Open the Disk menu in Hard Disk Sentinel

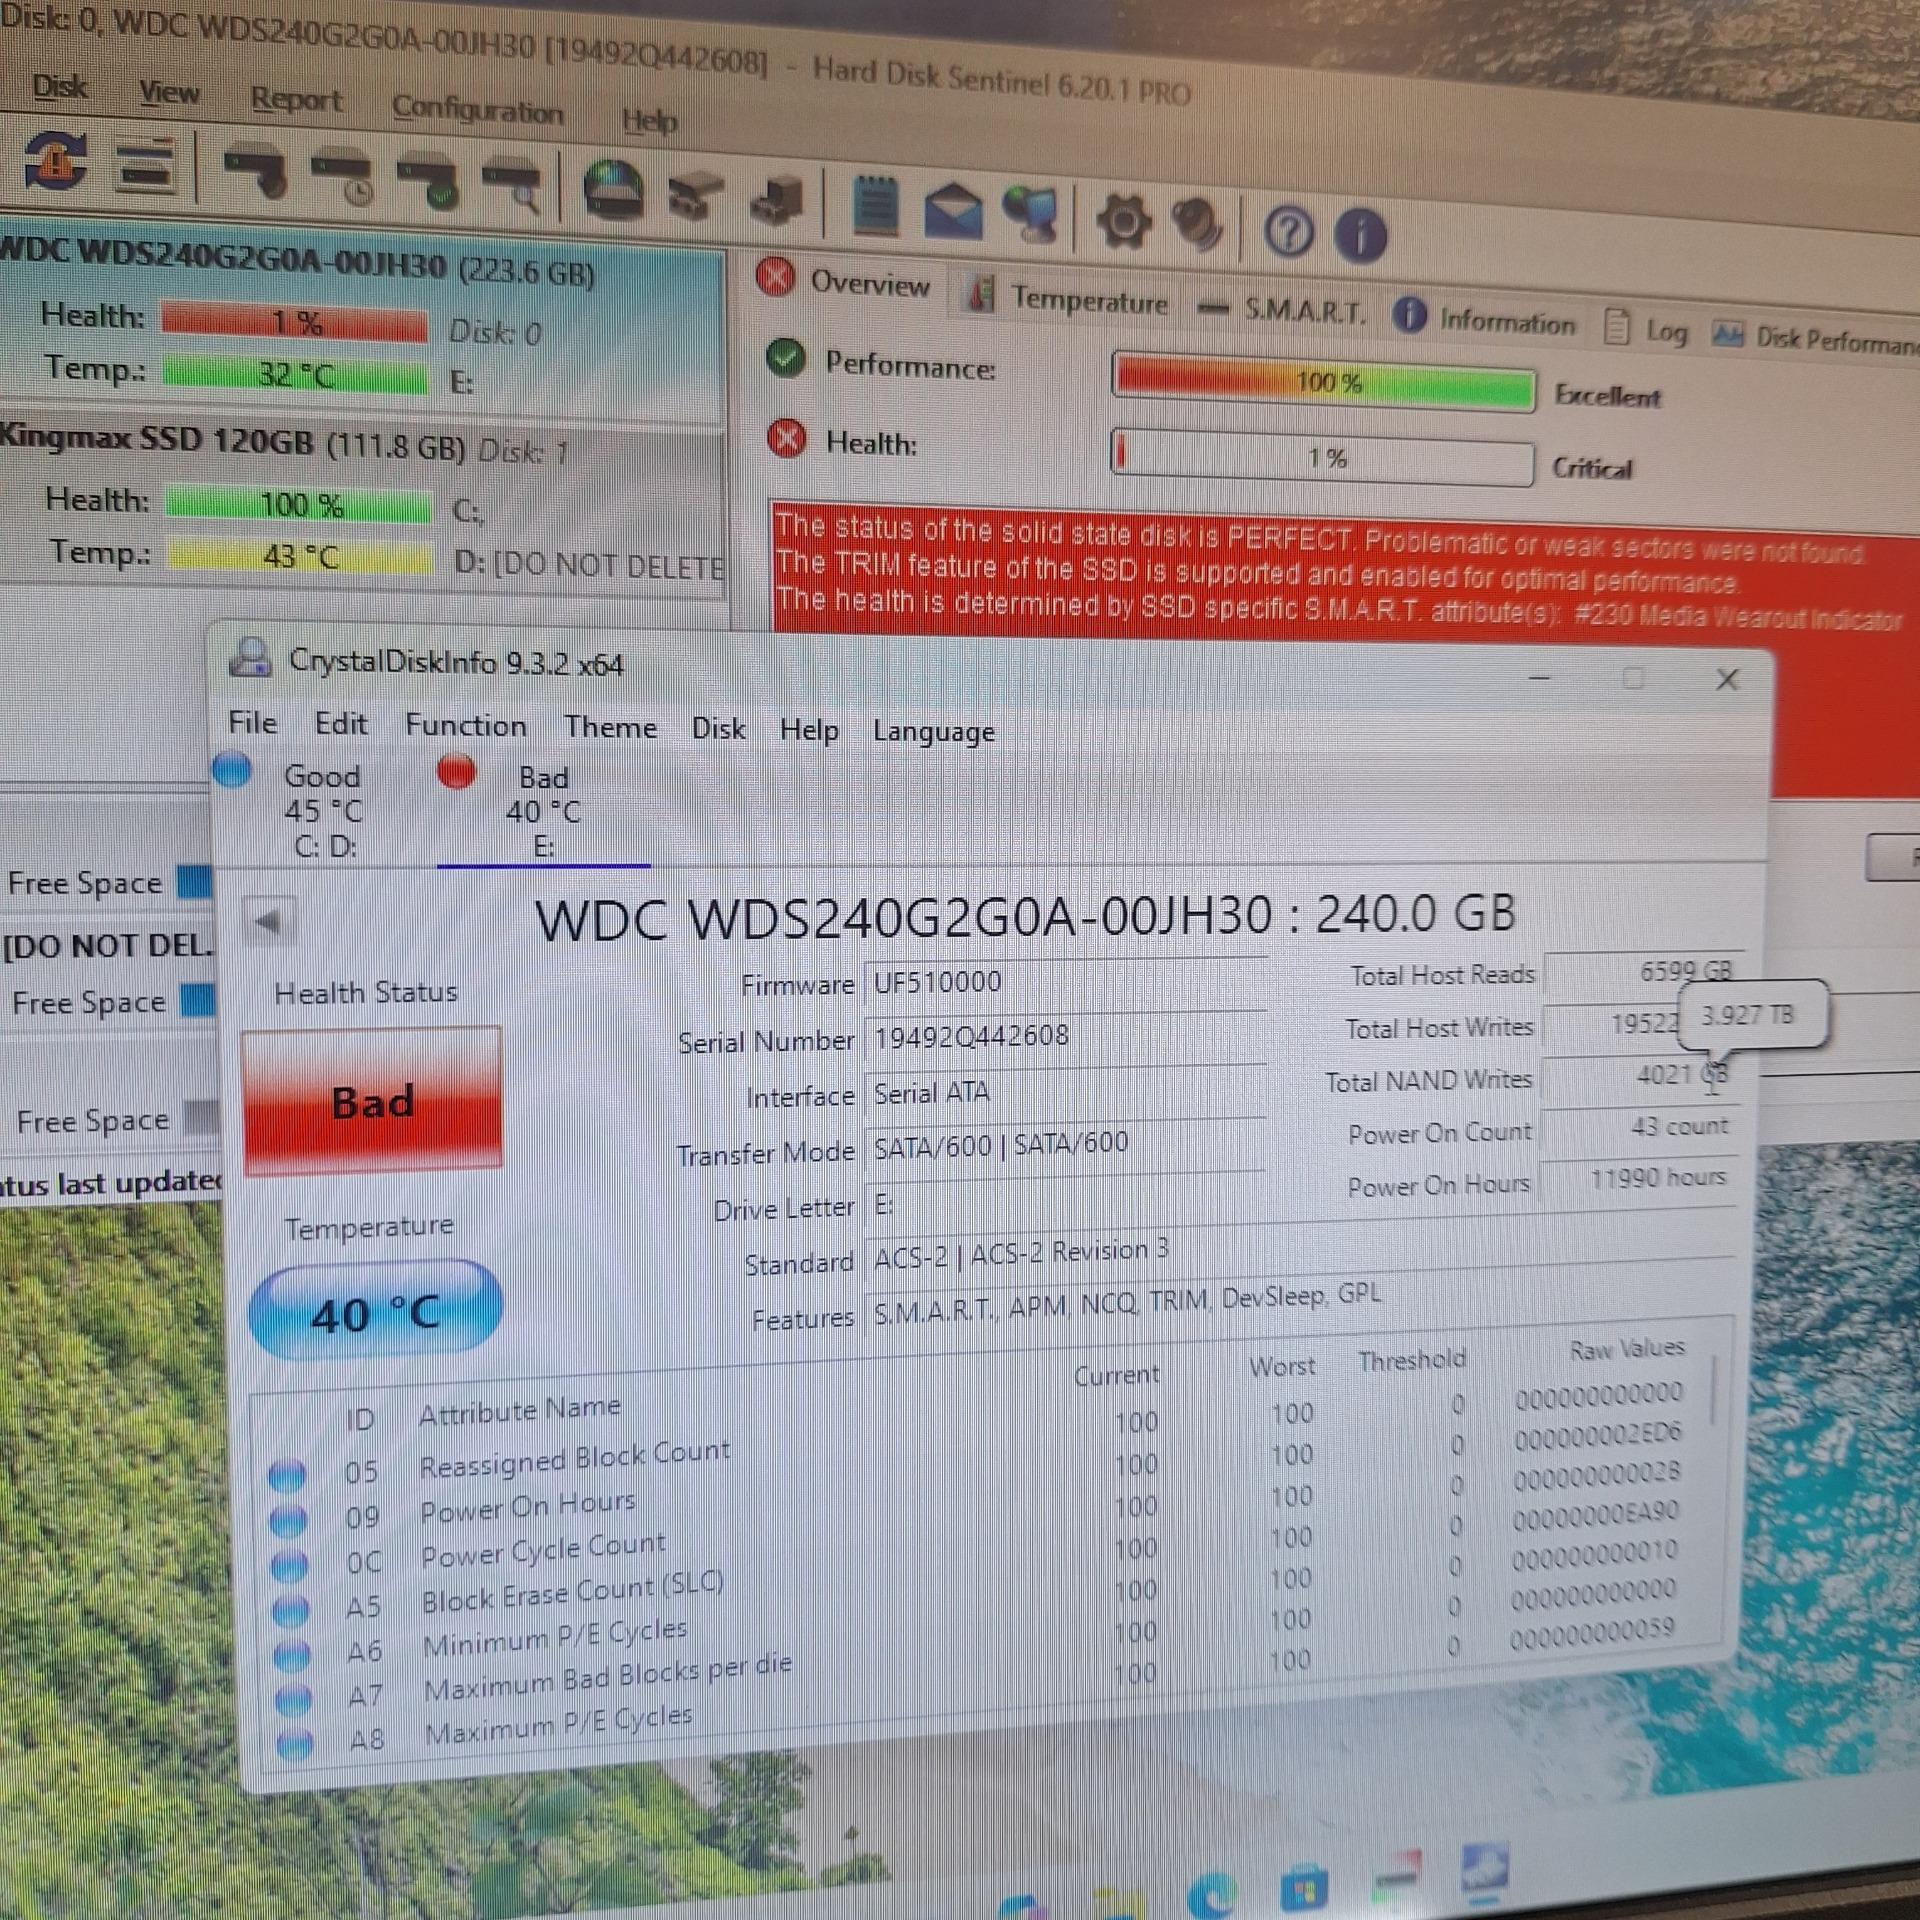pos(60,87)
